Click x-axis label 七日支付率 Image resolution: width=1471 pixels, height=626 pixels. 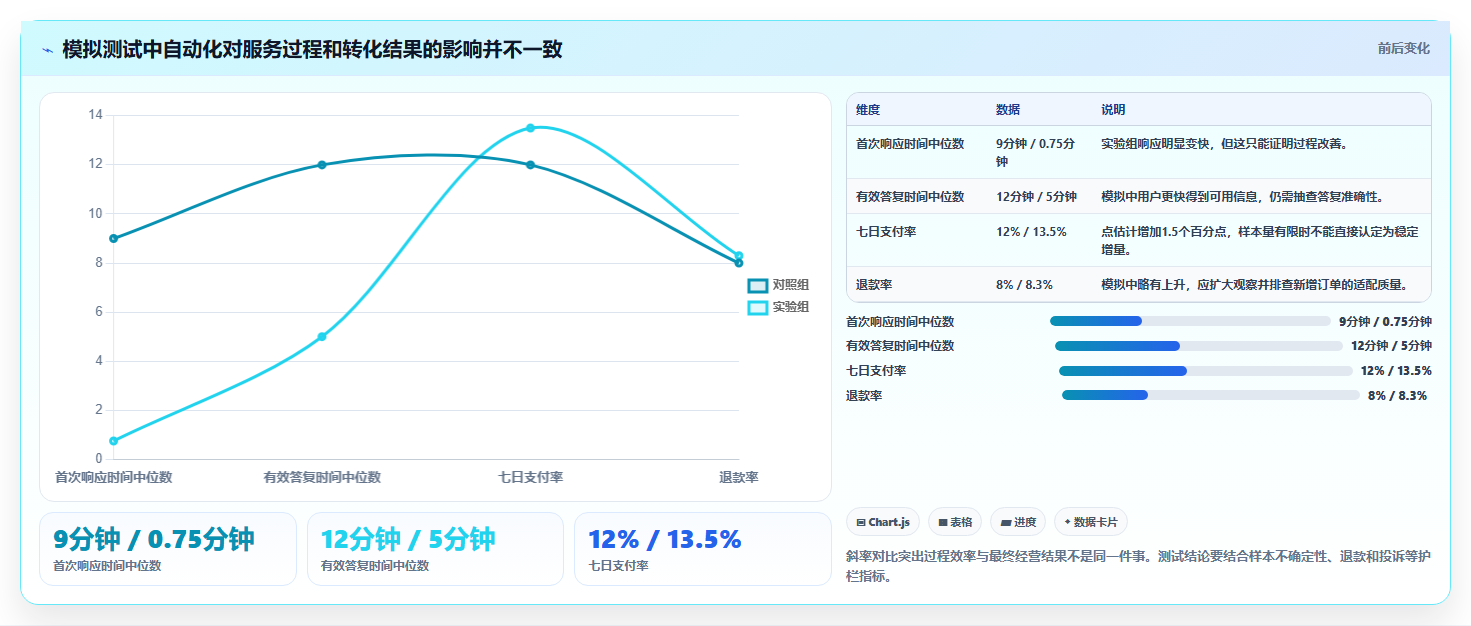pos(531,478)
